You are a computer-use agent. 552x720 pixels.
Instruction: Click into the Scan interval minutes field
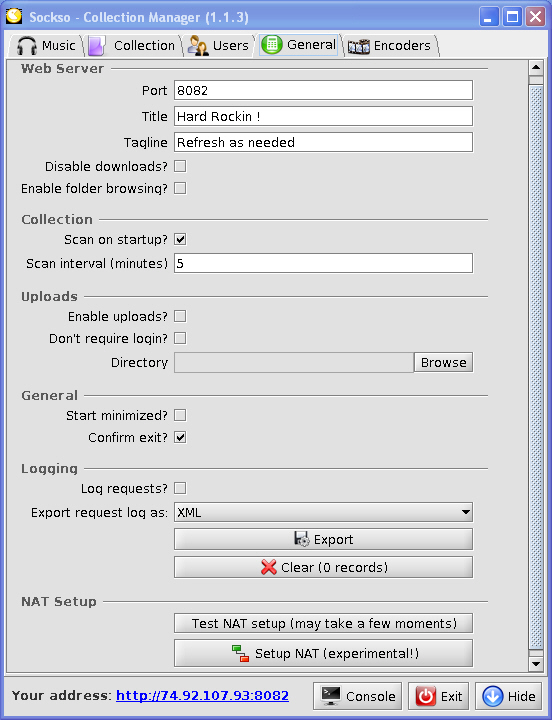[323, 263]
